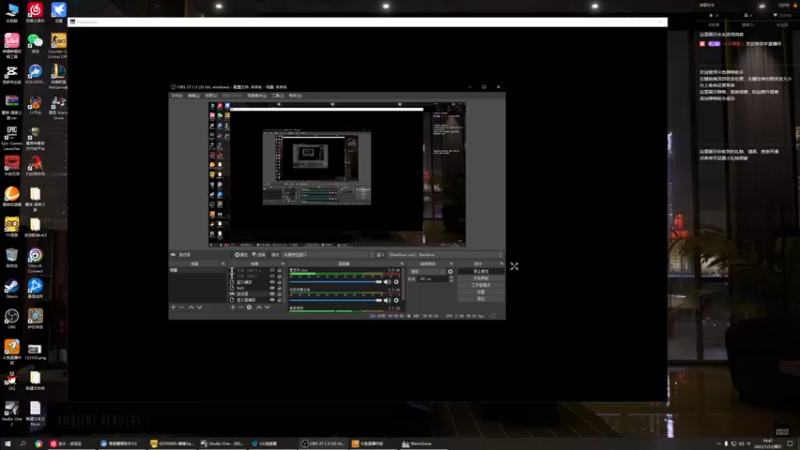Move scene down in Scenes panel
800x450 pixels.
[x=199, y=307]
